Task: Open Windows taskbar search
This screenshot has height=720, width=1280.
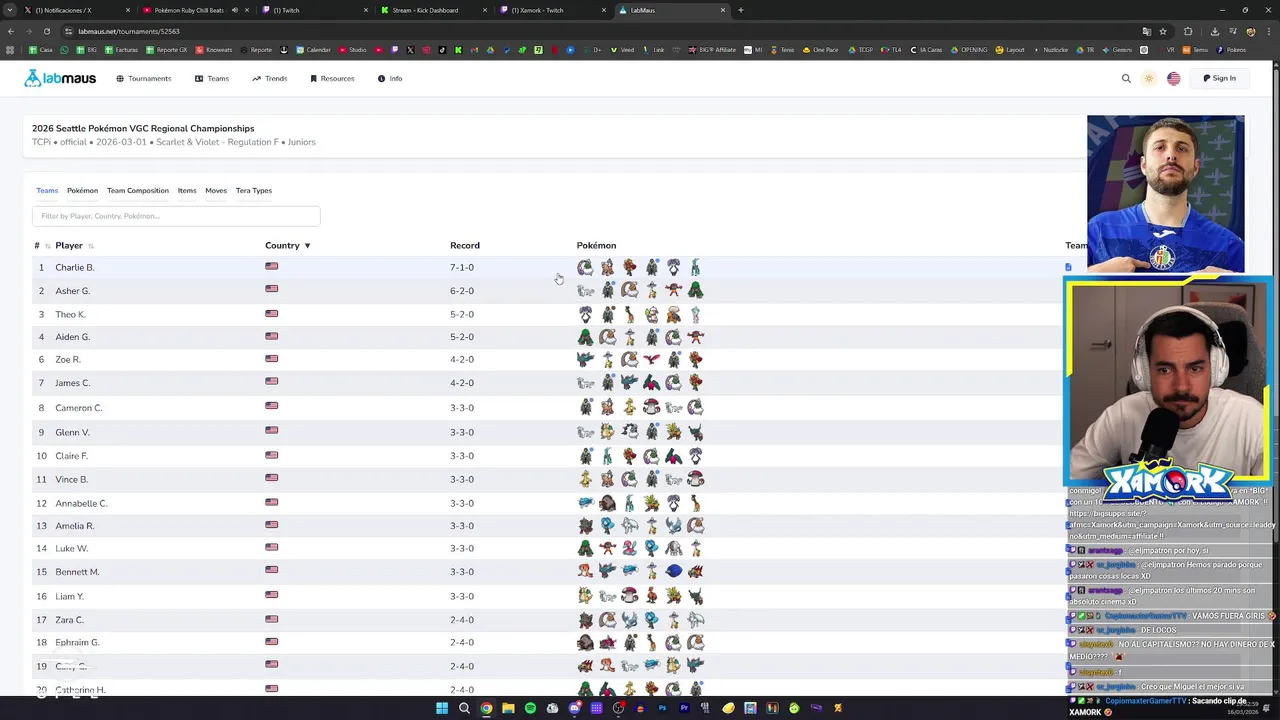Action: point(464,708)
